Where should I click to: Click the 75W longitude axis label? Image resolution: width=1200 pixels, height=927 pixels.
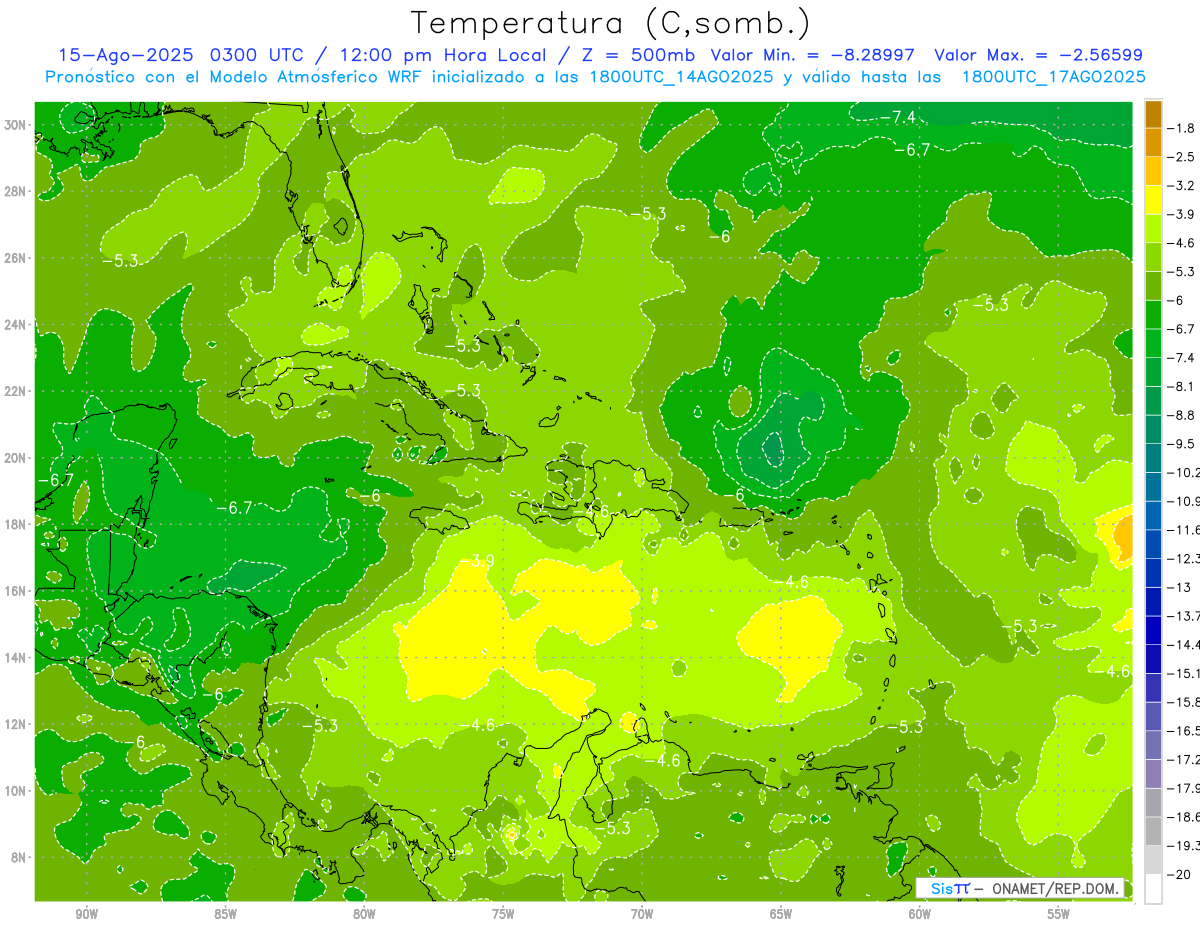[x=503, y=915]
